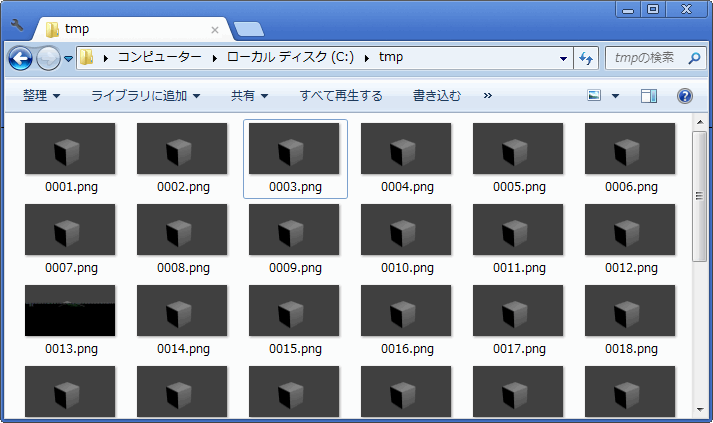Select thumbnail 0015.png

[x=294, y=310]
